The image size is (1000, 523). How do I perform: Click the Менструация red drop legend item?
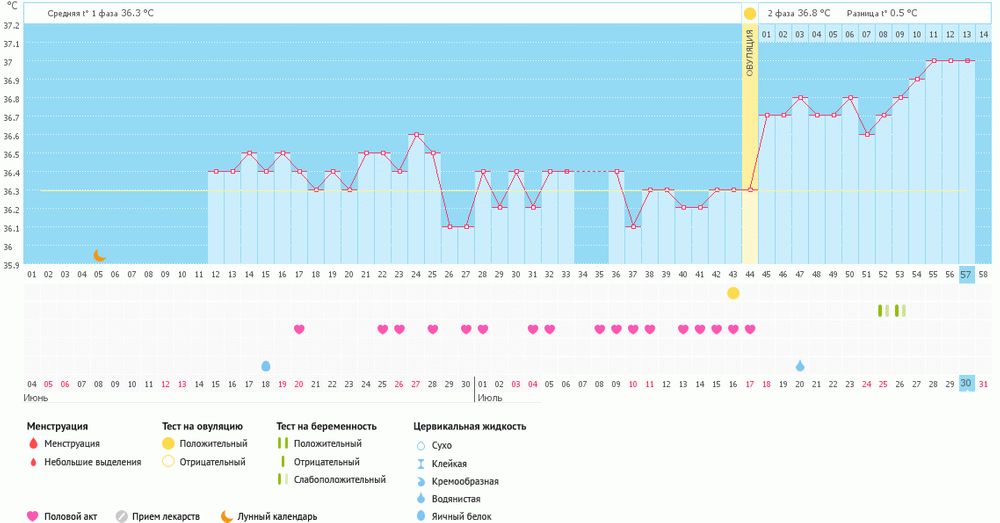[x=34, y=443]
